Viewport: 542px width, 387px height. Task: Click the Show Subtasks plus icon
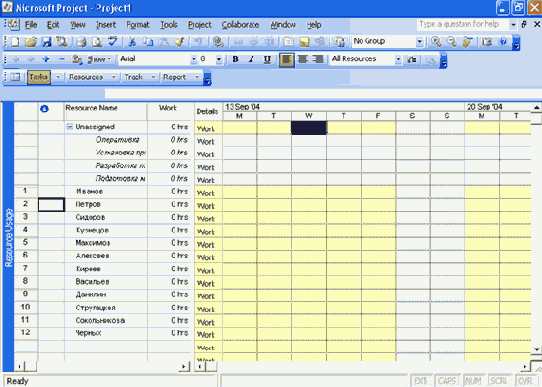click(46, 59)
